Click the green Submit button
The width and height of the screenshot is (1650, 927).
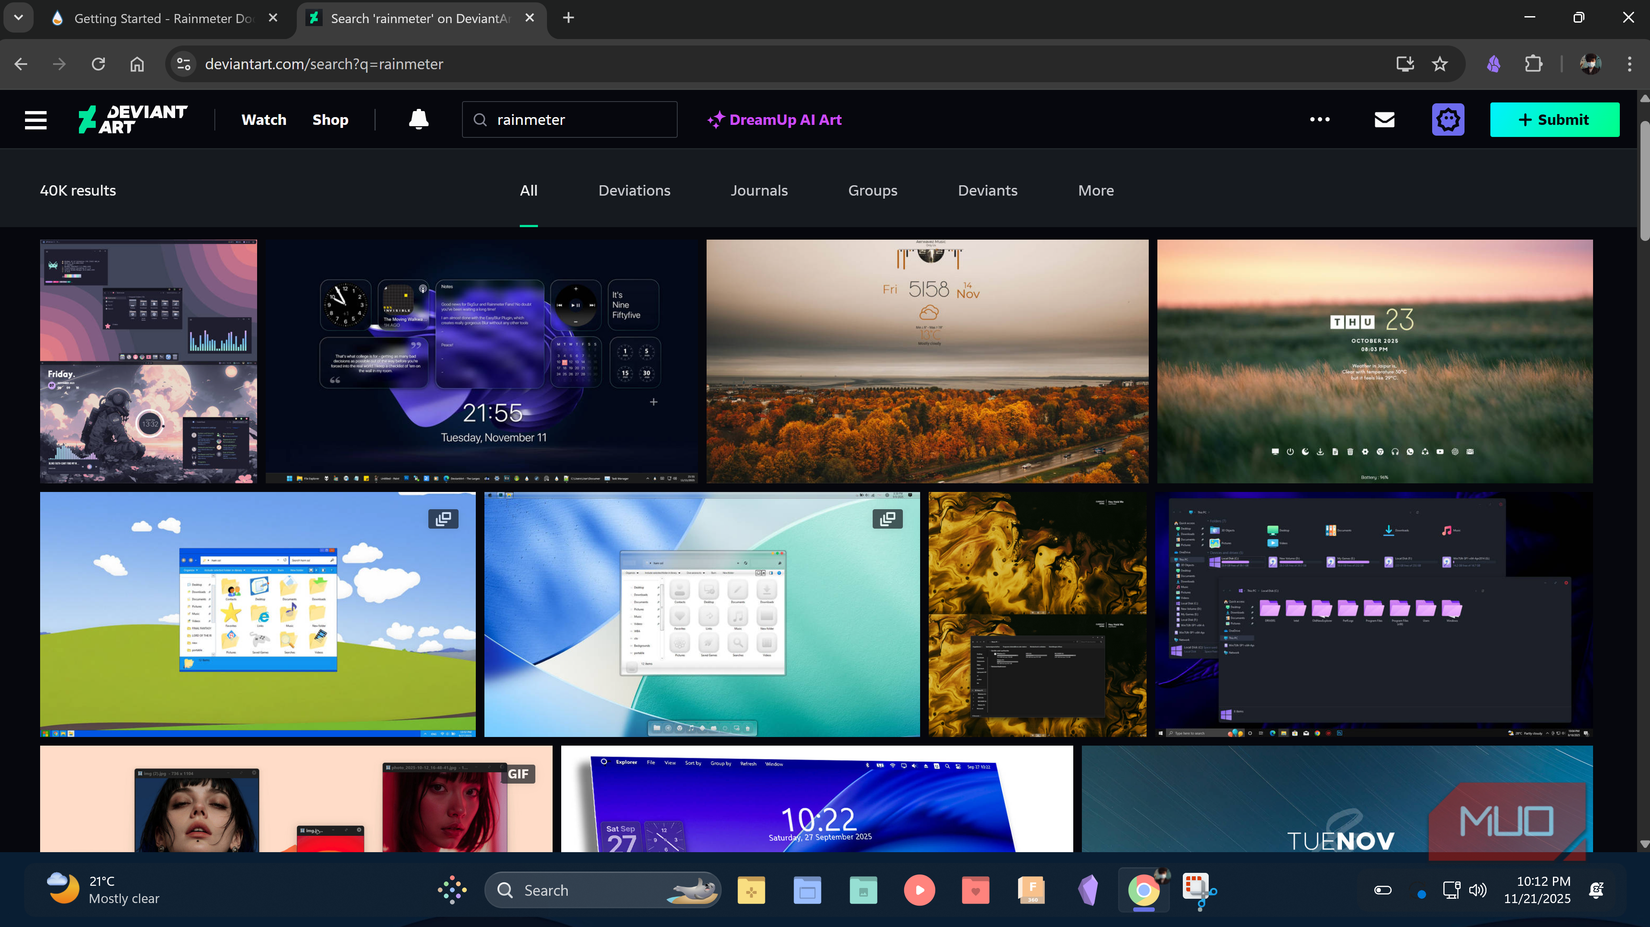pos(1554,119)
